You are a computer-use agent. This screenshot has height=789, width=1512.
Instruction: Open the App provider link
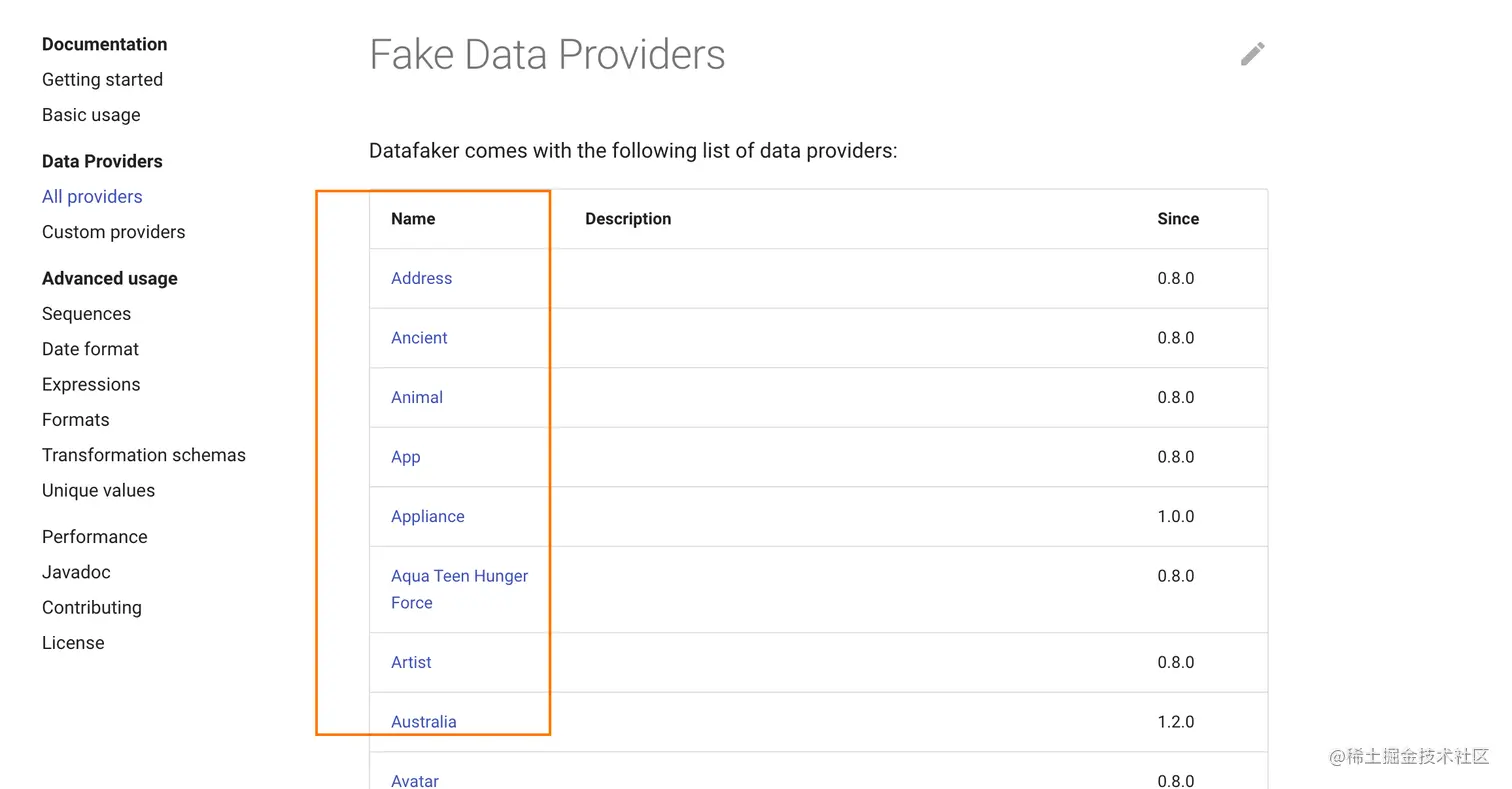(x=405, y=457)
